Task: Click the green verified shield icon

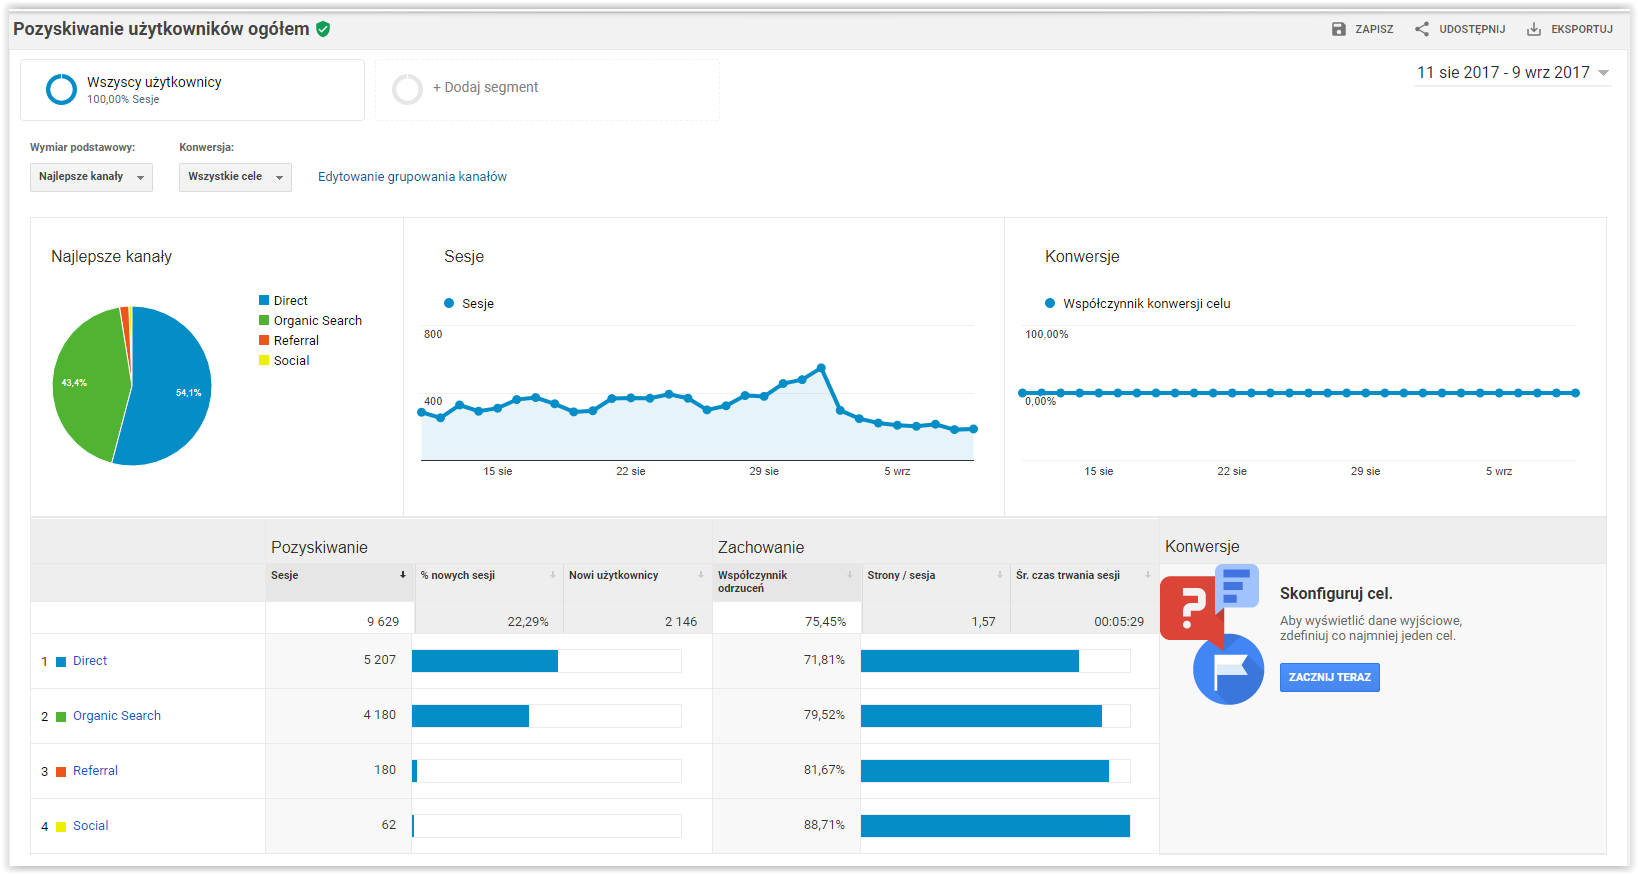Action: [323, 29]
